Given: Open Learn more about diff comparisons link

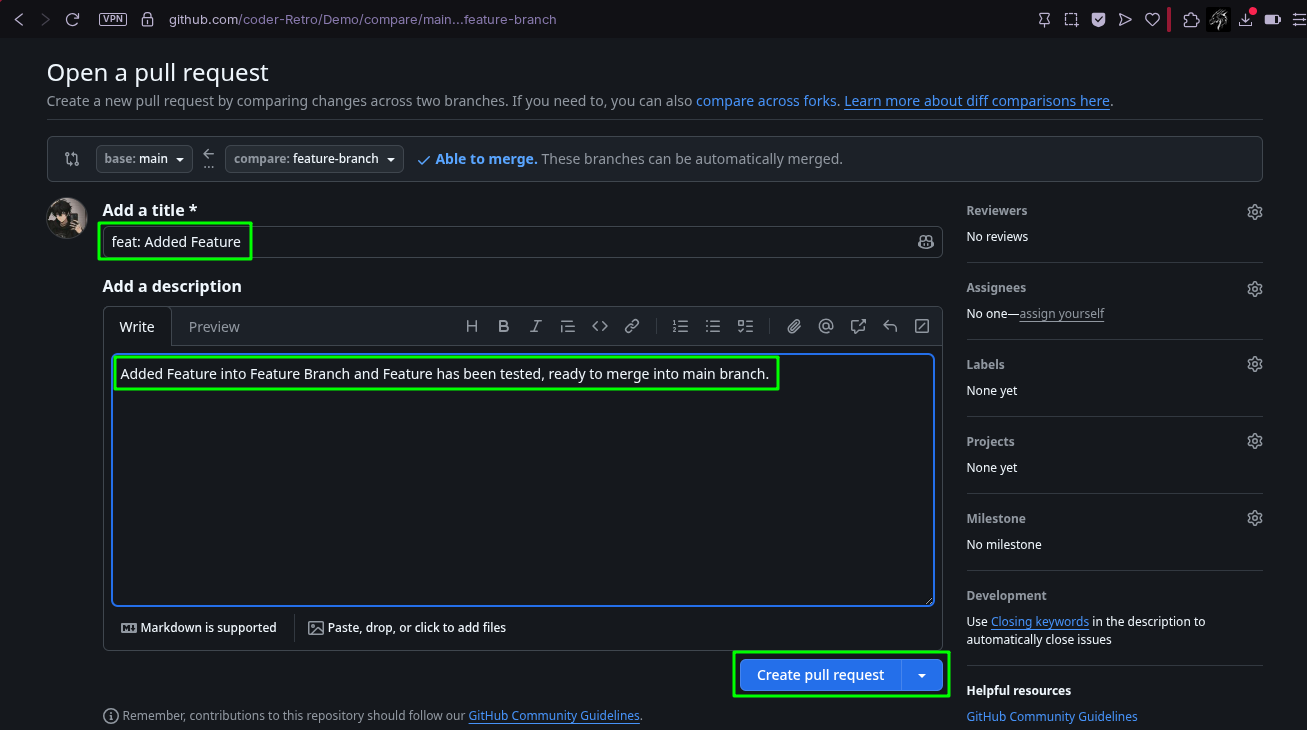Looking at the screenshot, I should click(x=977, y=101).
